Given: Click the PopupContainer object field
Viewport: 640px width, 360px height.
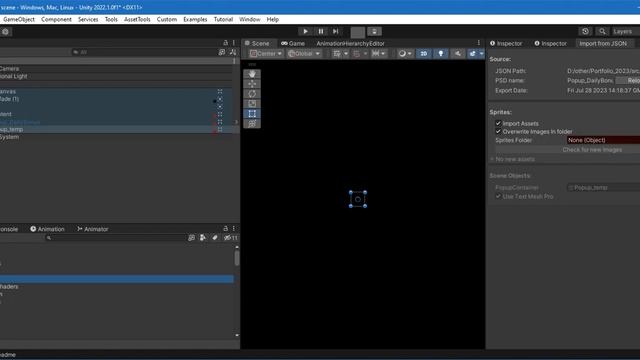Looking at the screenshot, I should 603,188.
